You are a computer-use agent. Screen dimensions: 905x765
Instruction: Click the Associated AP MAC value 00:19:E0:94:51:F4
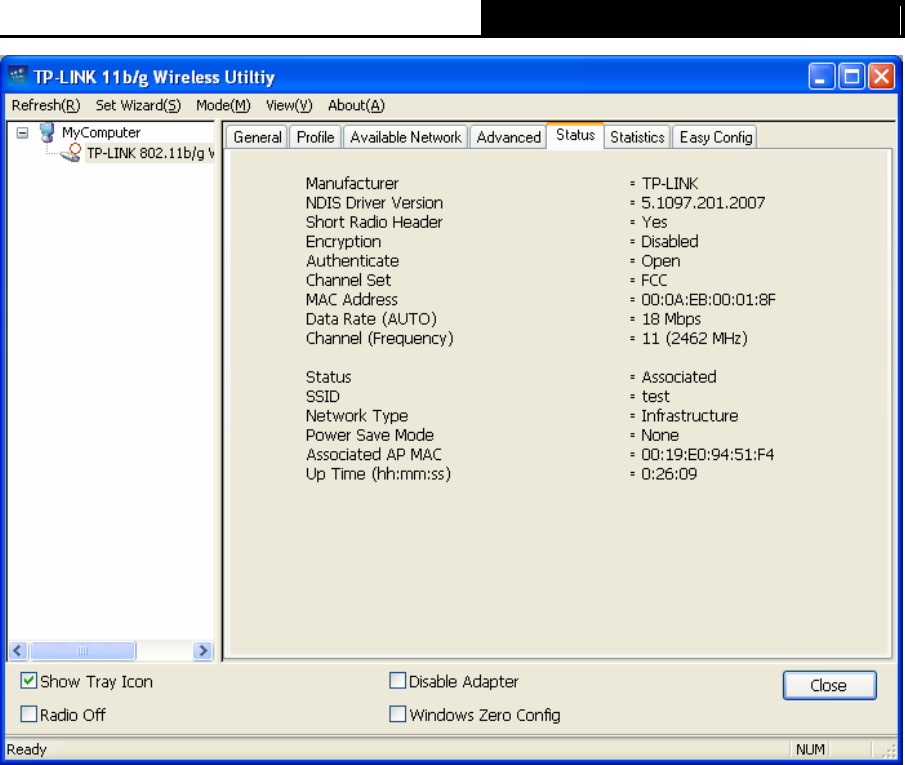pos(708,455)
